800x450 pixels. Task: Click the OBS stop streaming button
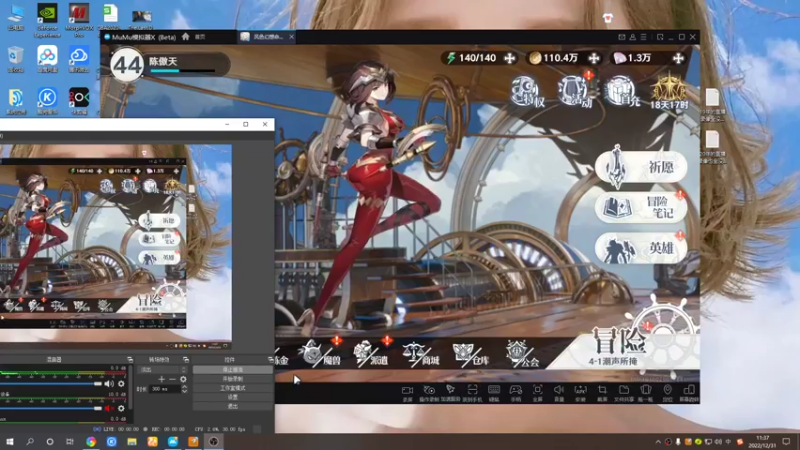233,369
